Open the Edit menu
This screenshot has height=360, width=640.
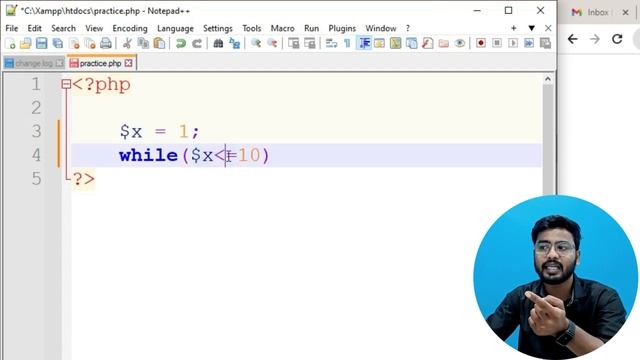(35, 28)
